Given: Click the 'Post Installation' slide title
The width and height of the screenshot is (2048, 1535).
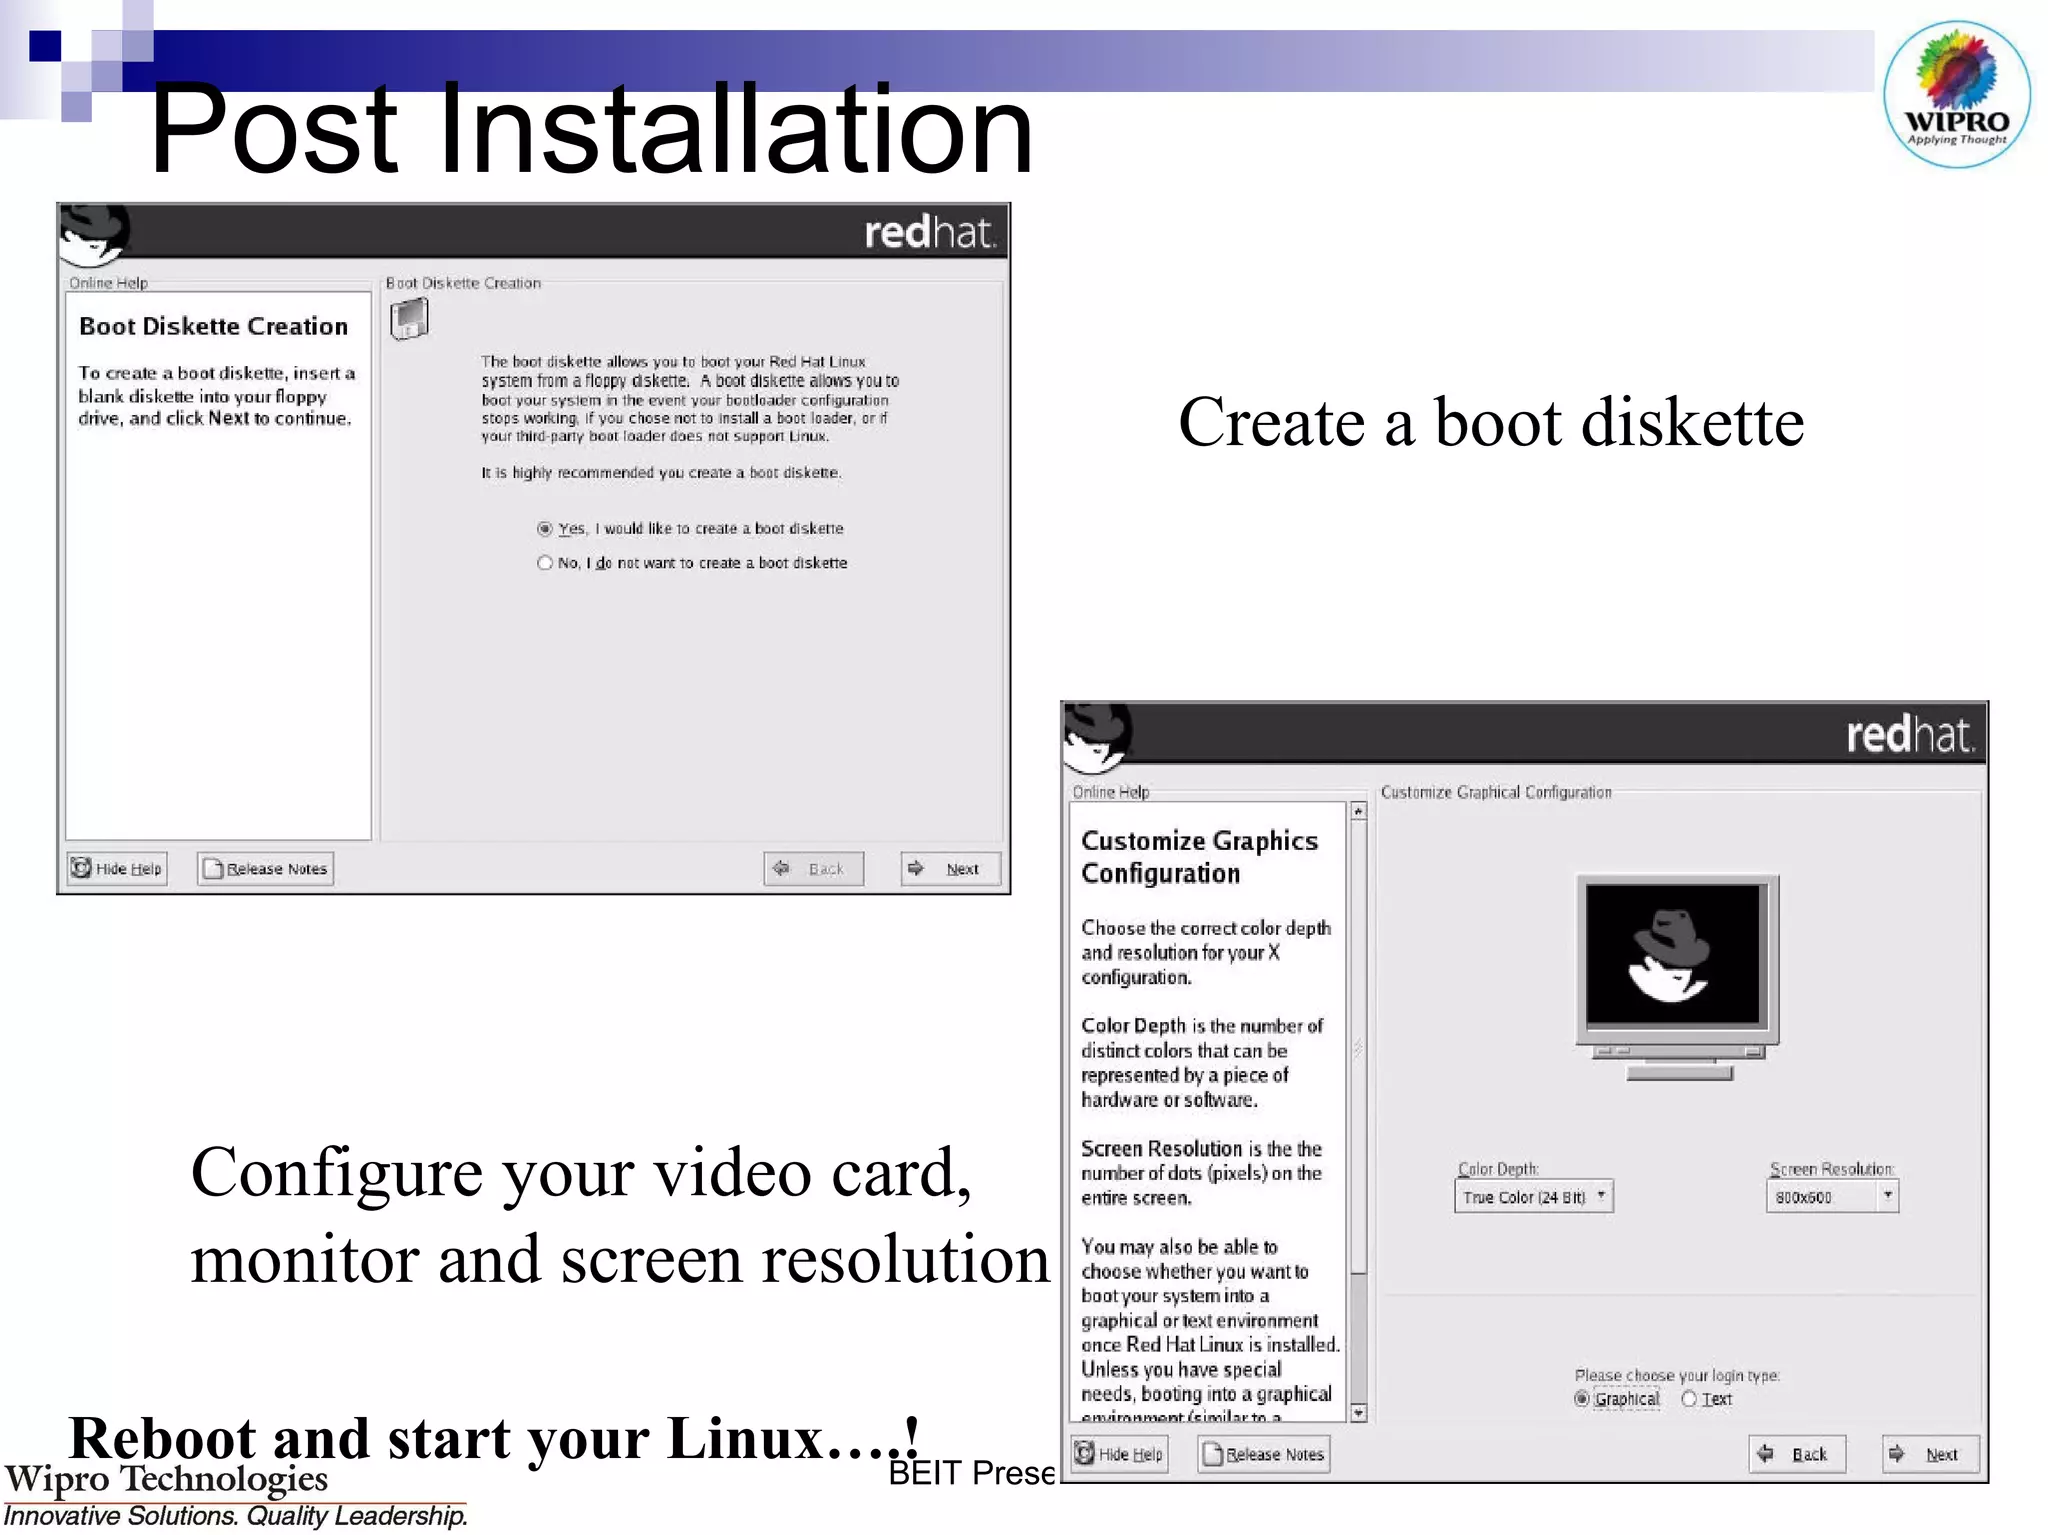Looking at the screenshot, I should point(590,128).
